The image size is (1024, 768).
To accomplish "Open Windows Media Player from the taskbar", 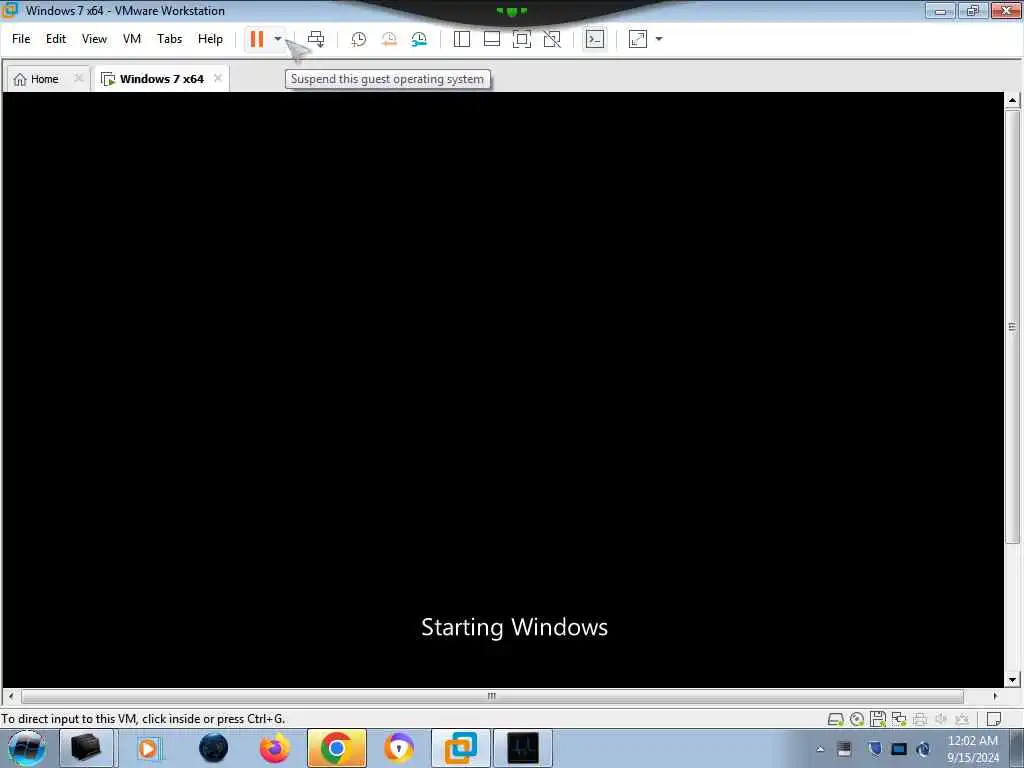I will click(x=148, y=748).
